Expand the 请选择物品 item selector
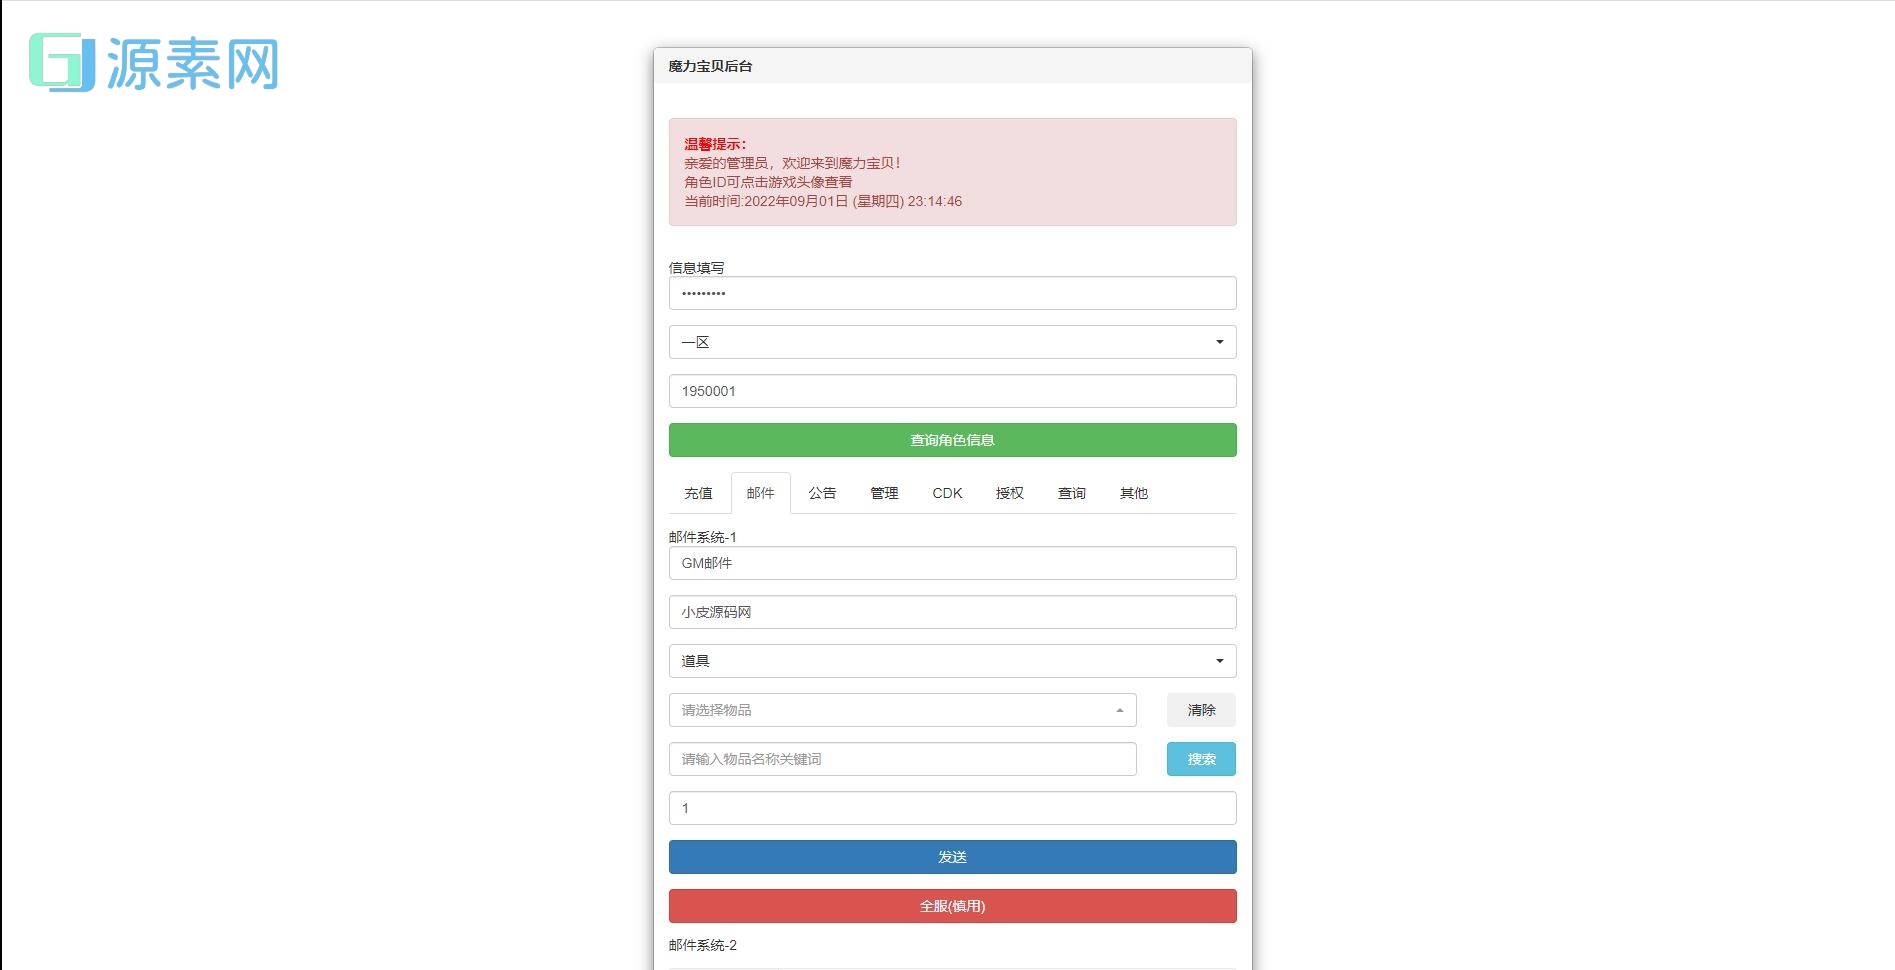1895x970 pixels. 901,709
